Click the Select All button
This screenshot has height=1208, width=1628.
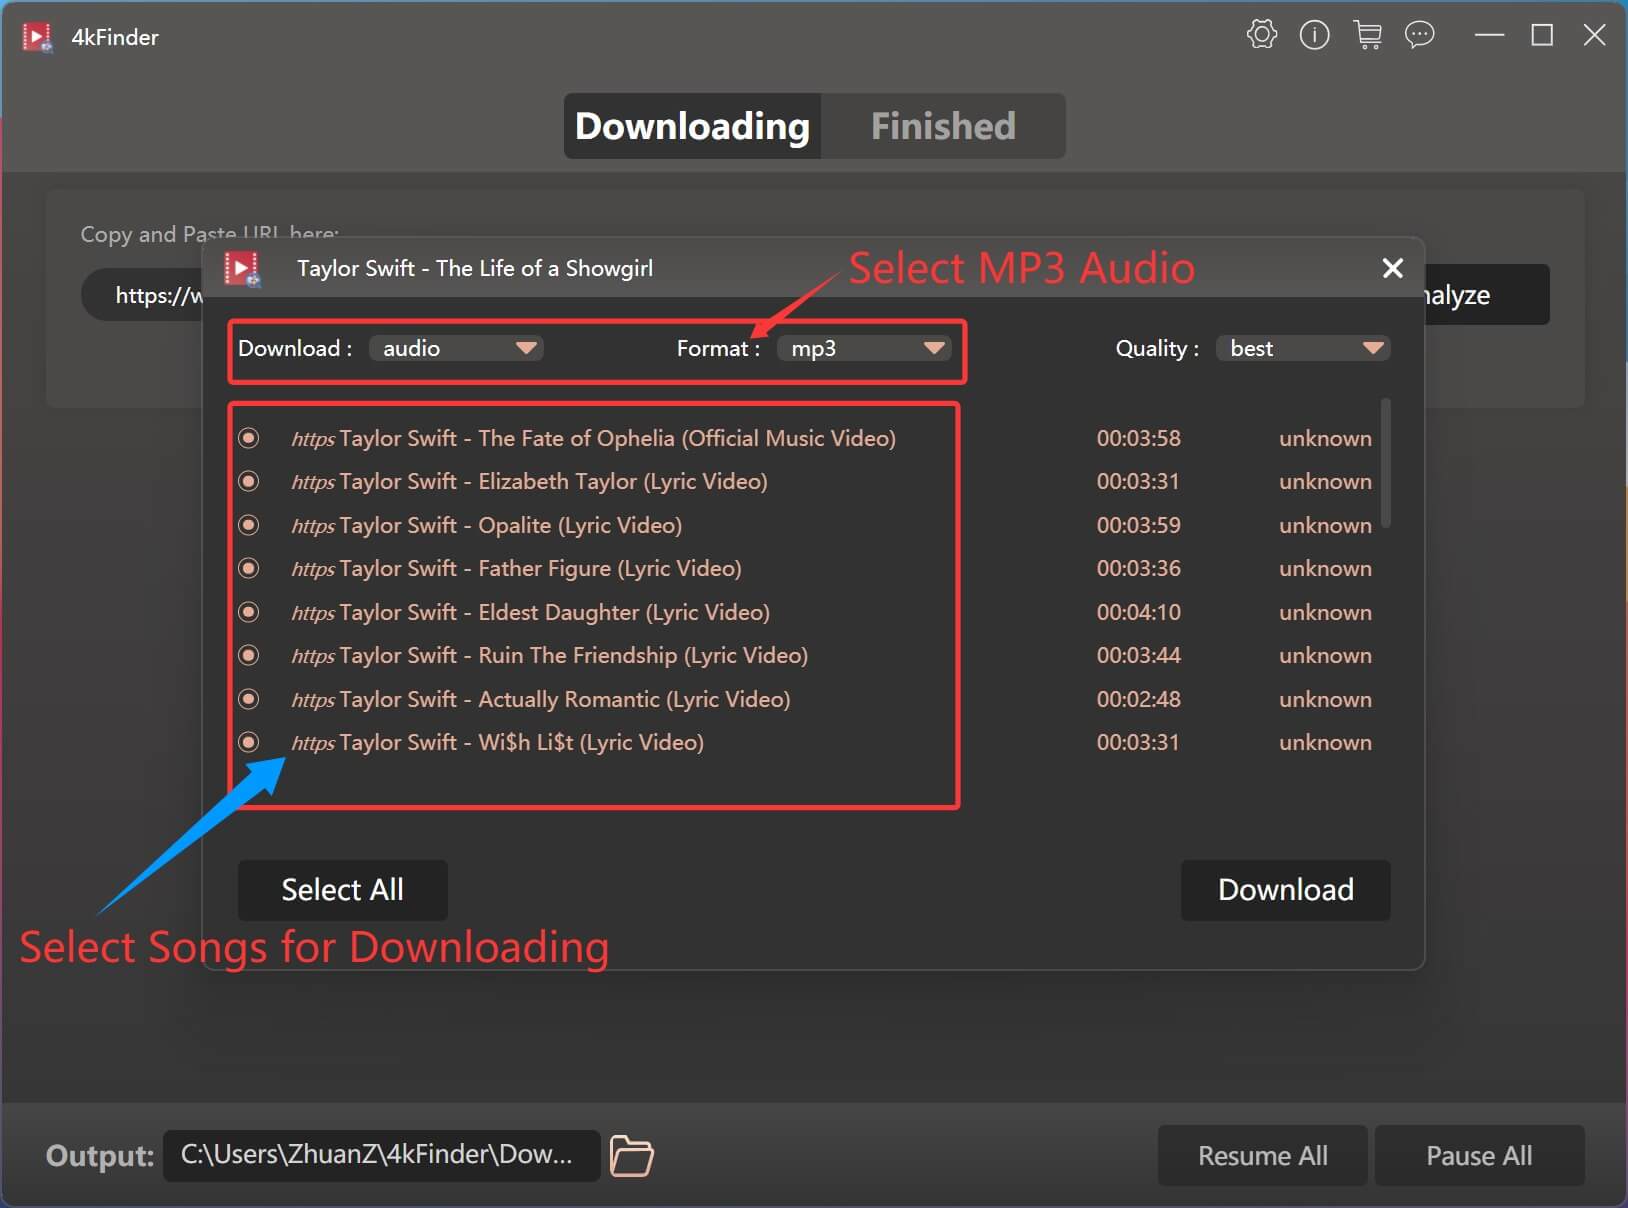(342, 890)
